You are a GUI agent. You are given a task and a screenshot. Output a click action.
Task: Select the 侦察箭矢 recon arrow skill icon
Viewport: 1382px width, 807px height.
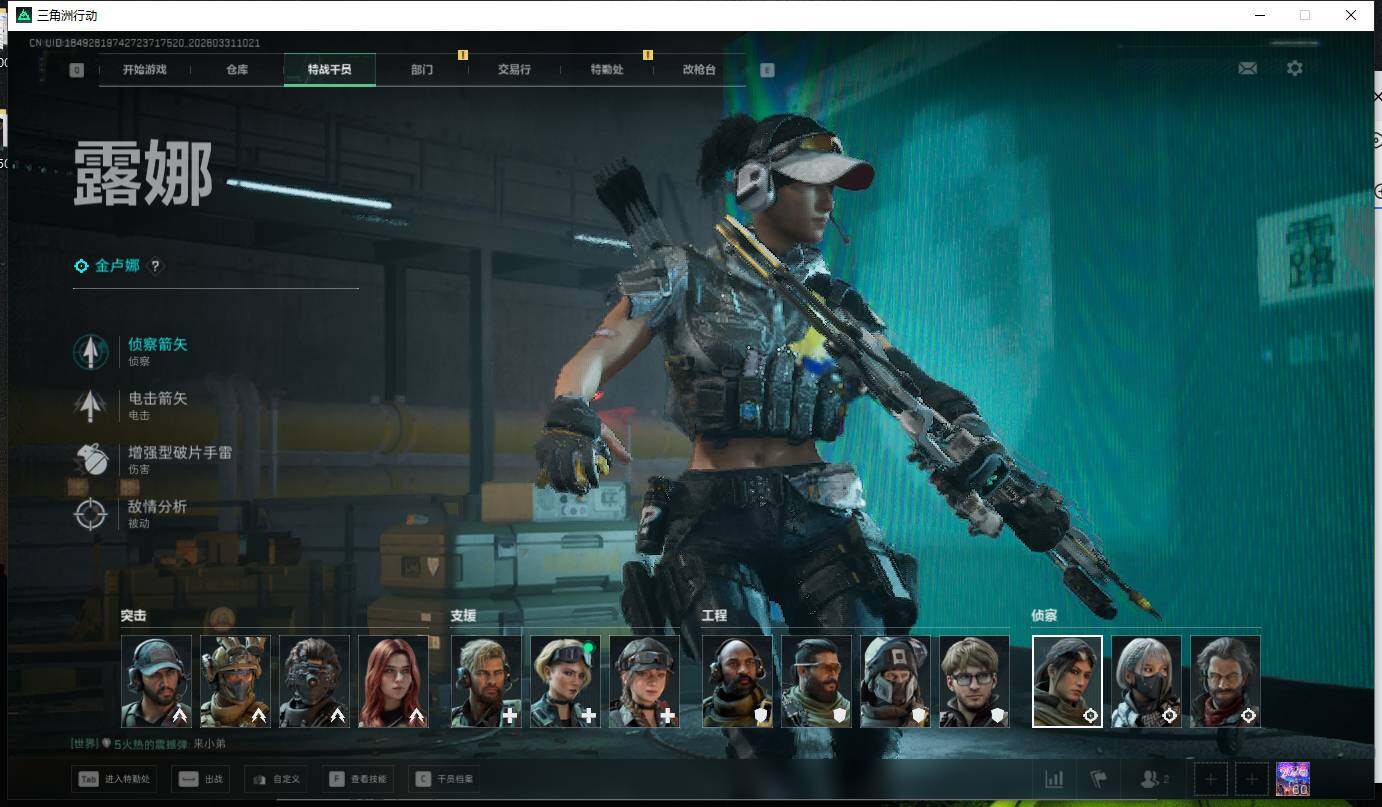click(x=91, y=352)
